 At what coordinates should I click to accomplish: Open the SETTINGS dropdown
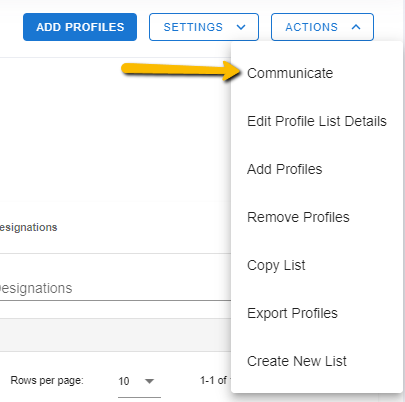point(204,27)
